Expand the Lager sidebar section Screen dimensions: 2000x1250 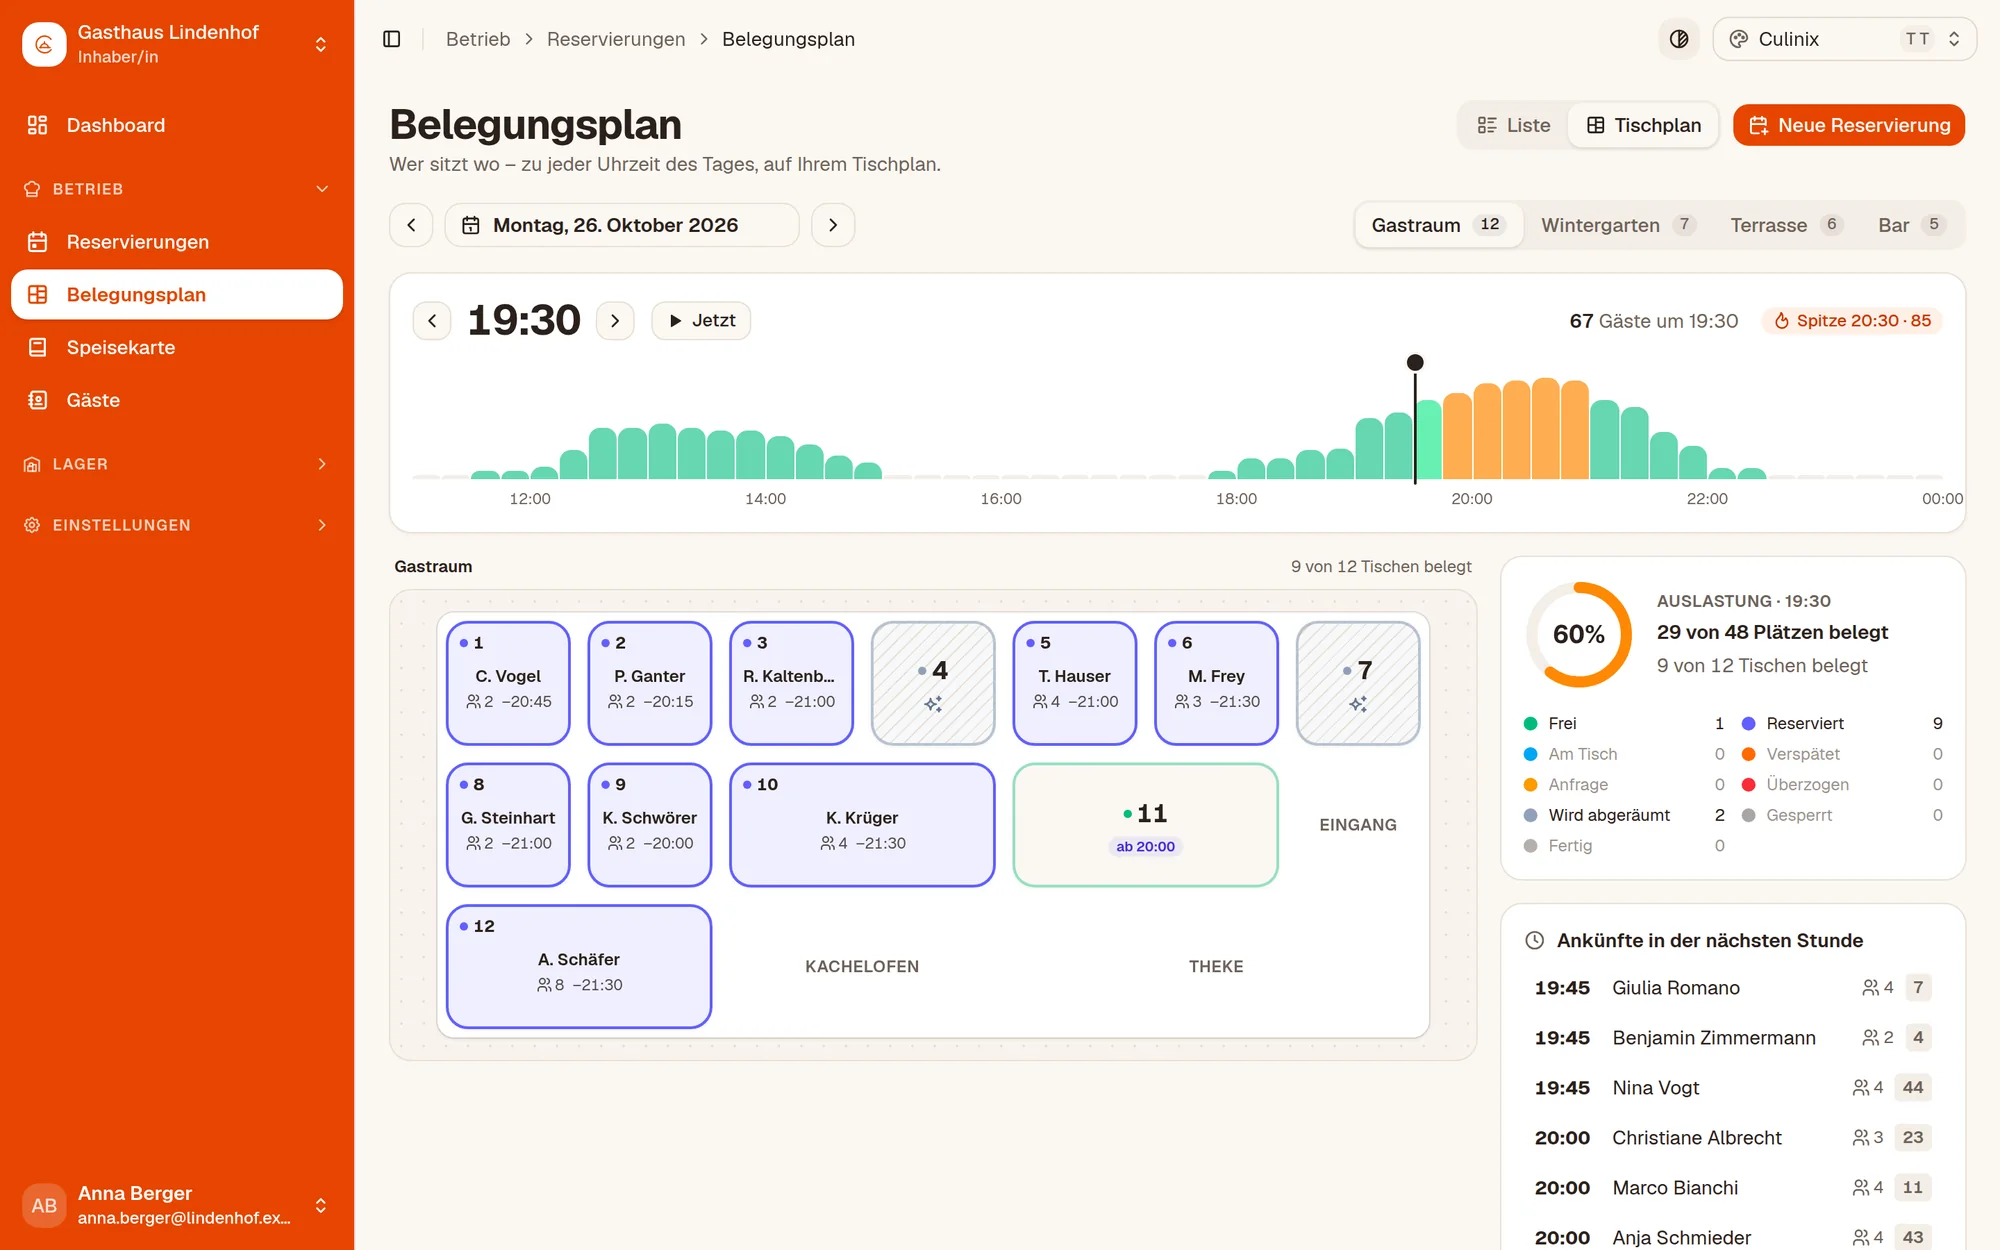coord(177,464)
